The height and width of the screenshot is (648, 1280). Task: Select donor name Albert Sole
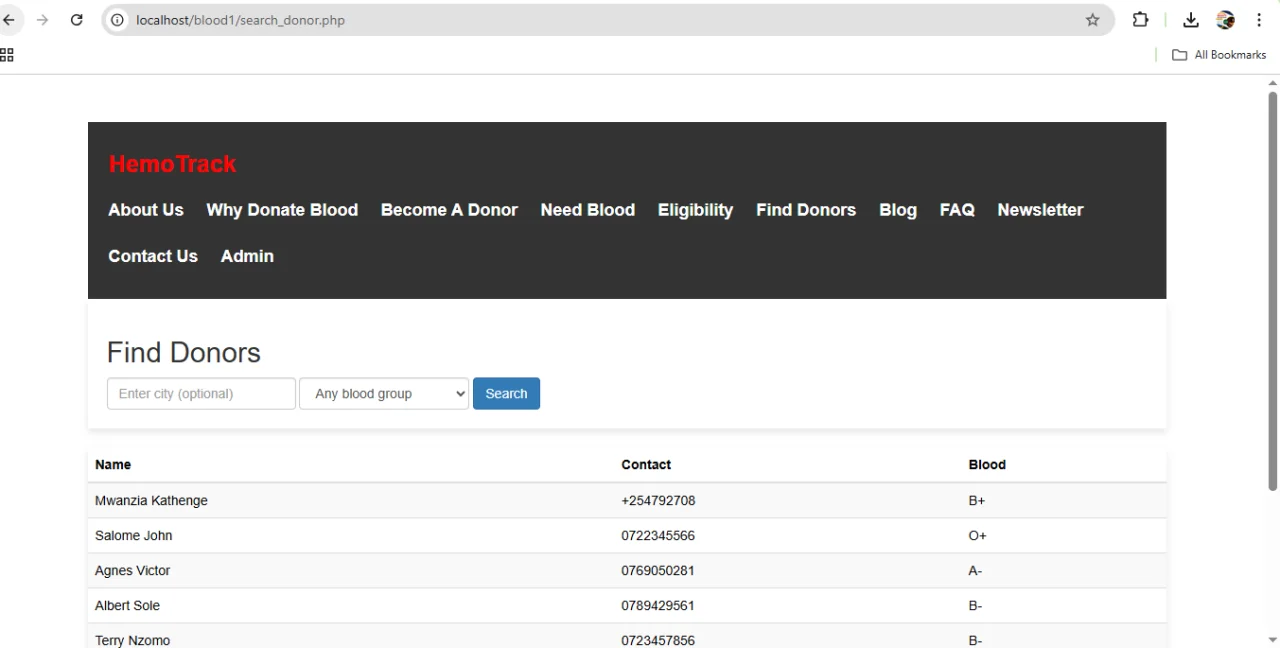coord(127,605)
